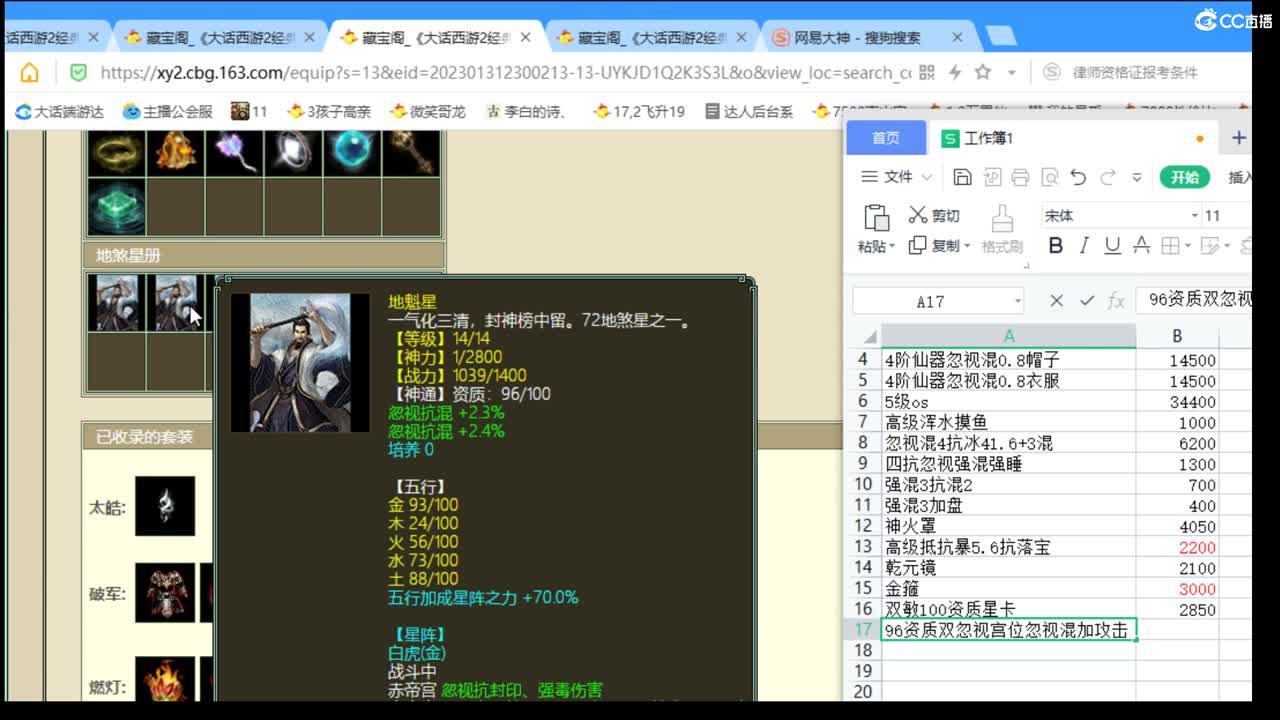Open the 达人后台系 bookmark
The height and width of the screenshot is (720, 1280).
[749, 111]
